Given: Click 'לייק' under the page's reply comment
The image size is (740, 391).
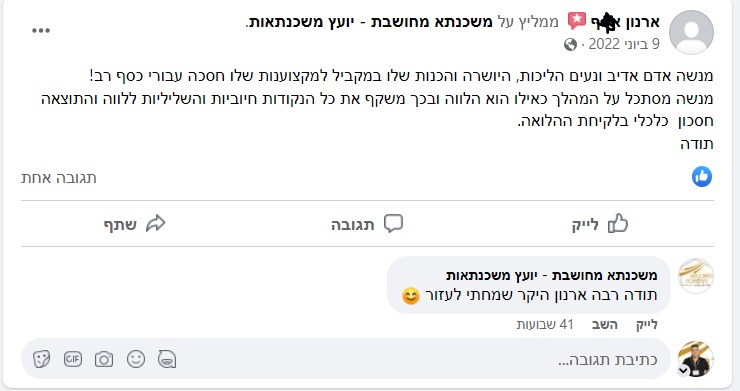Looking at the screenshot, I should pos(647,325).
